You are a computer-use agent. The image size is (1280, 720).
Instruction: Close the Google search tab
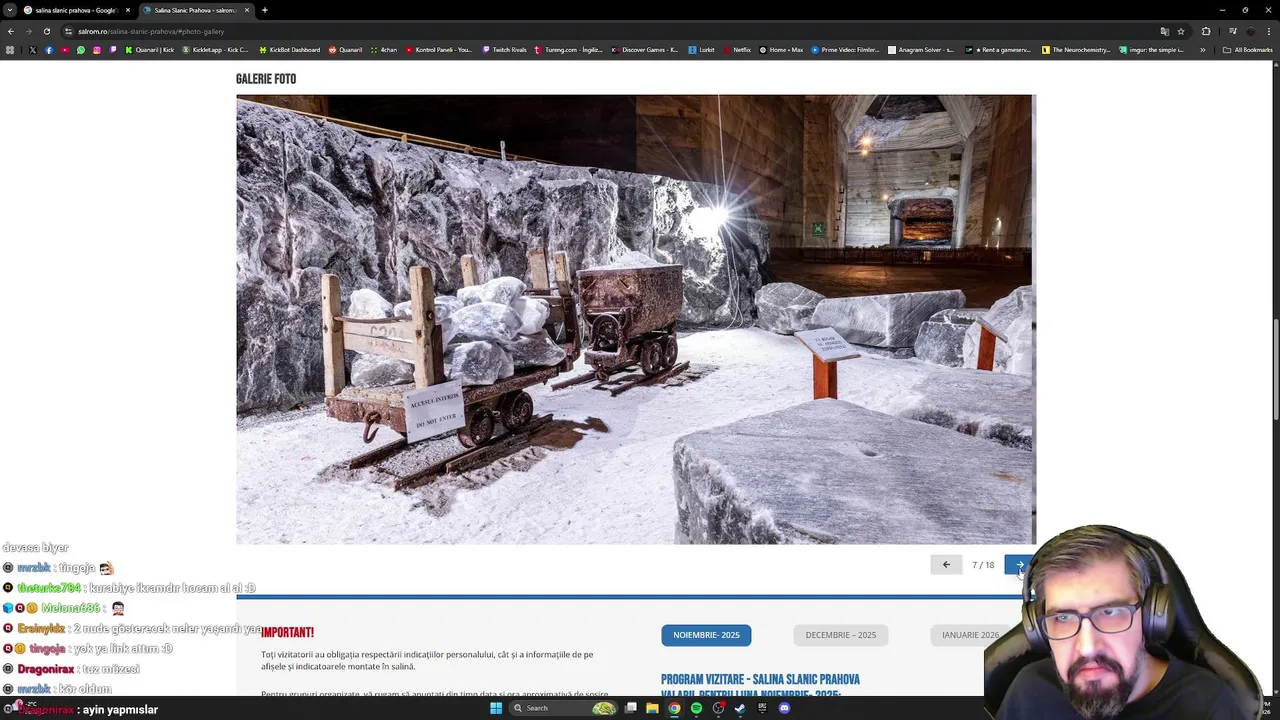pos(127,10)
